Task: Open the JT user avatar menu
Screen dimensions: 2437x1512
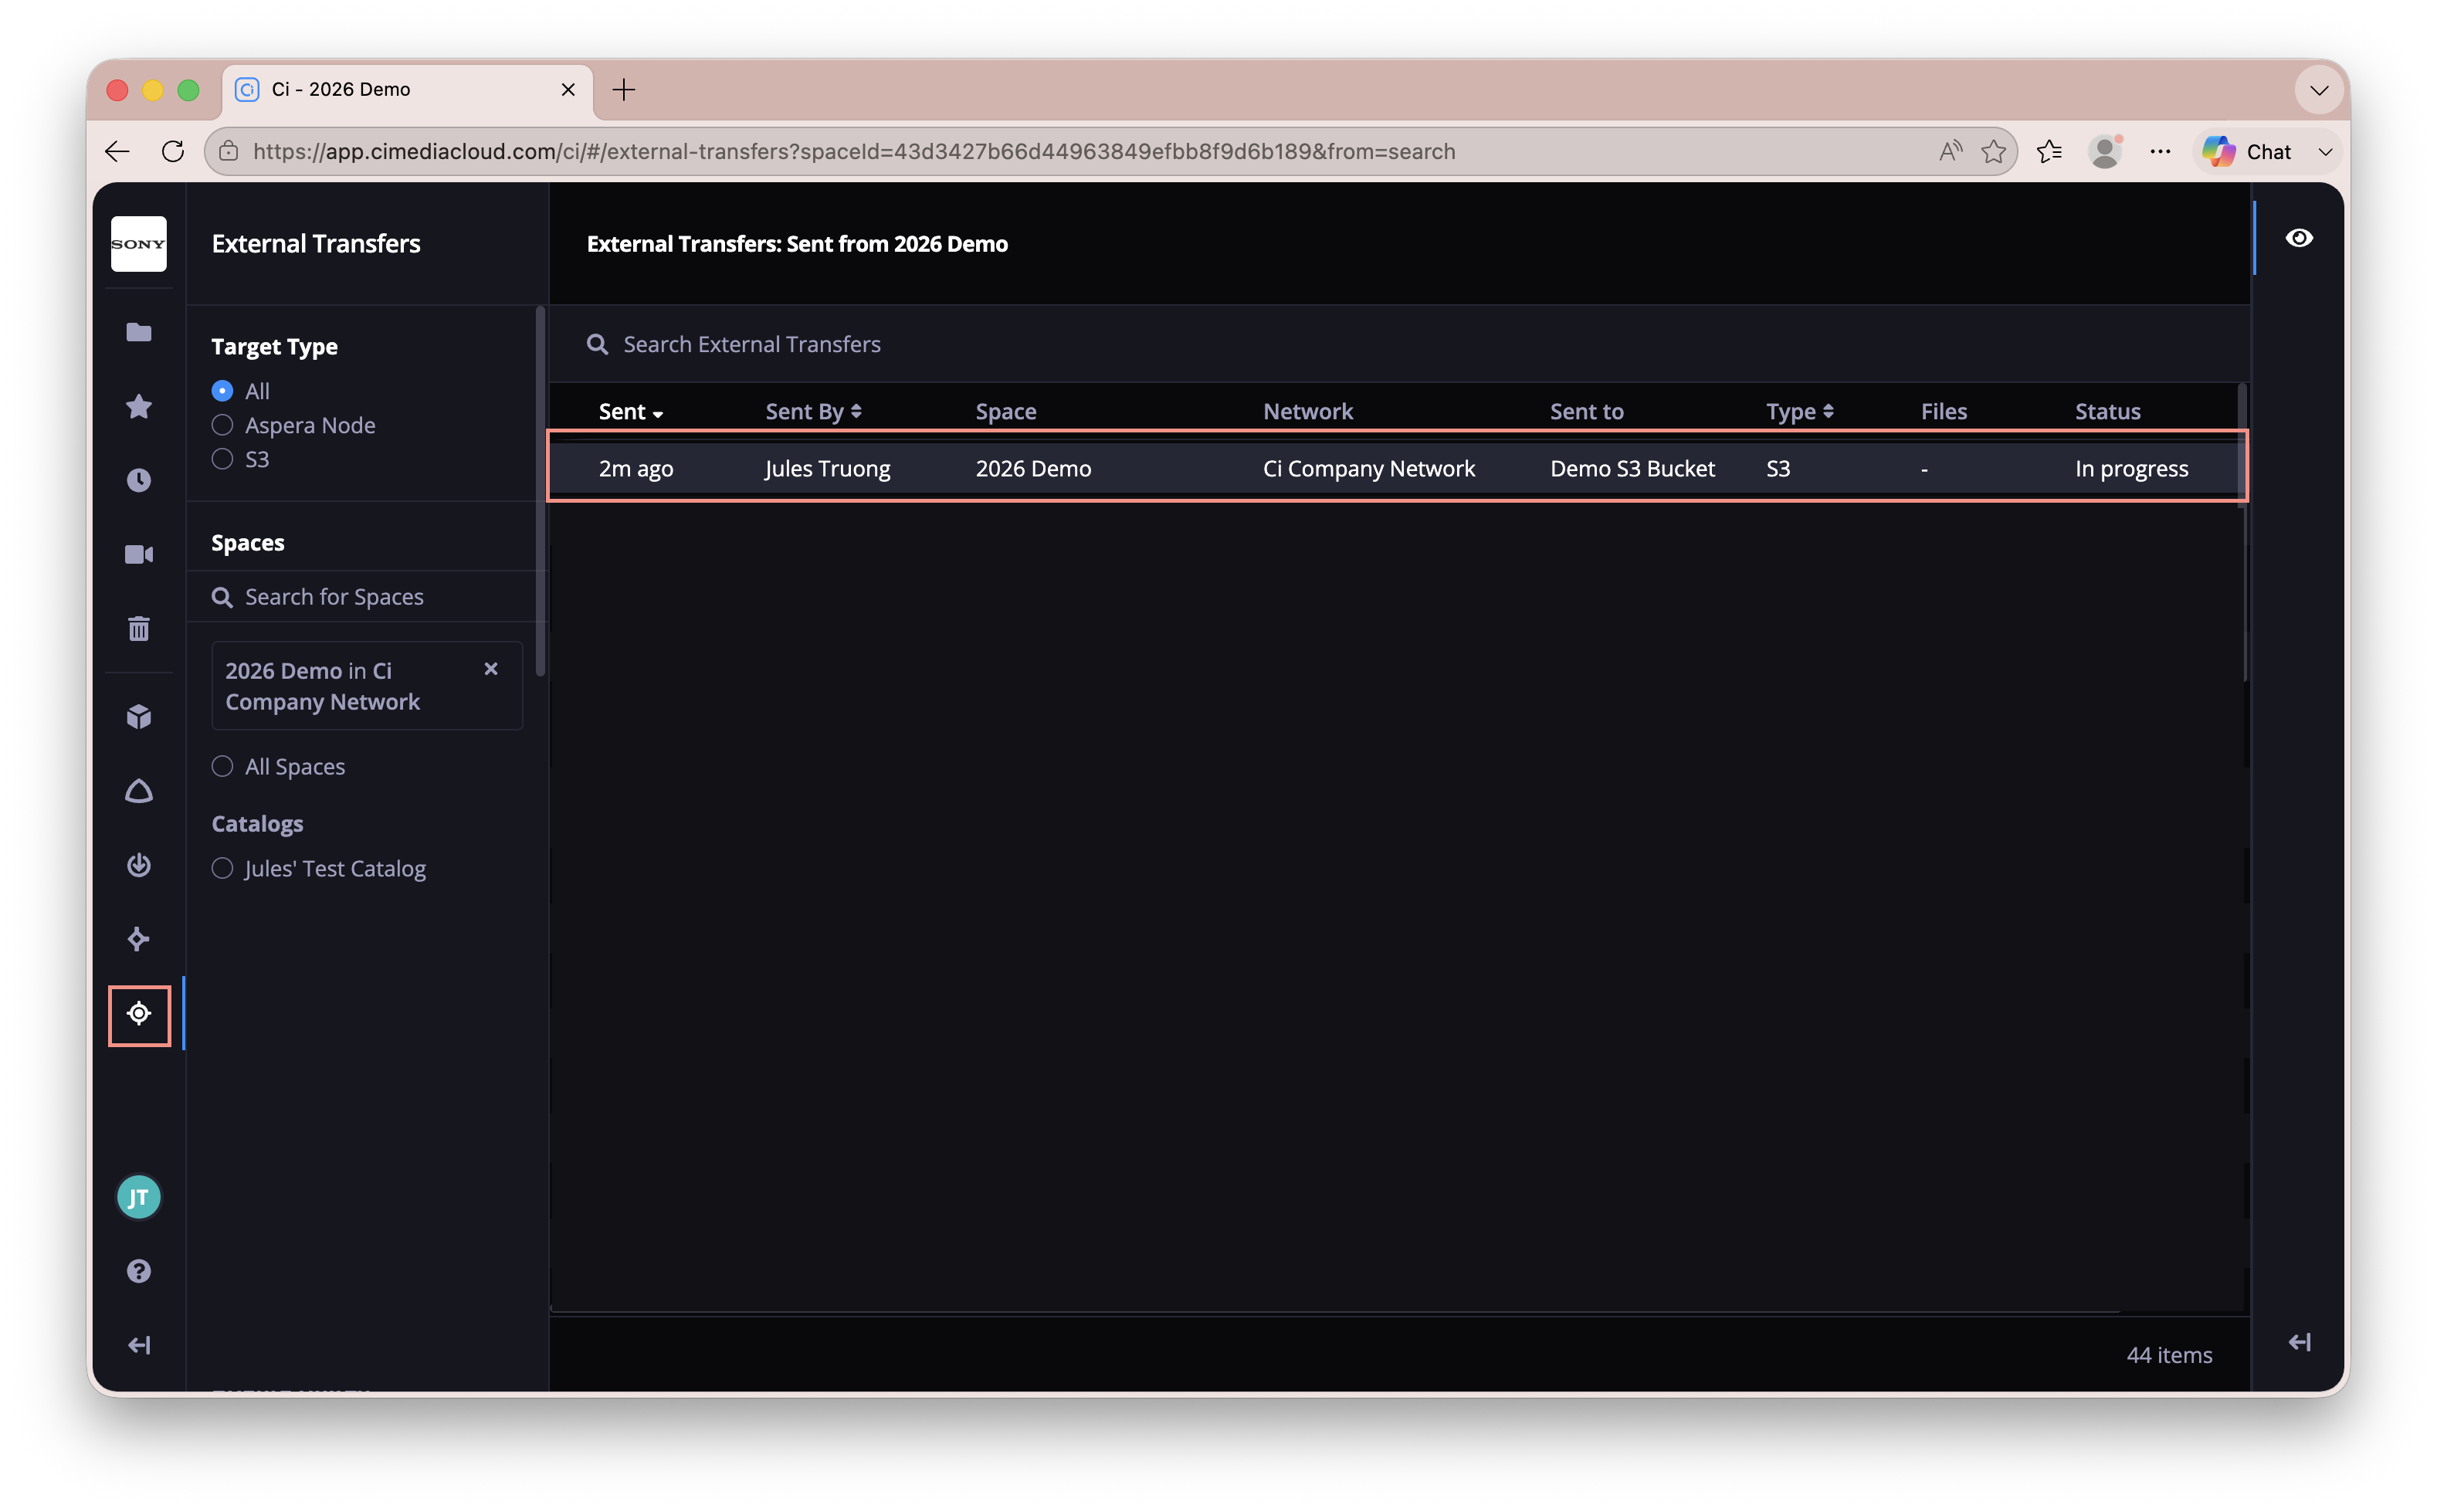Action: click(x=138, y=1197)
